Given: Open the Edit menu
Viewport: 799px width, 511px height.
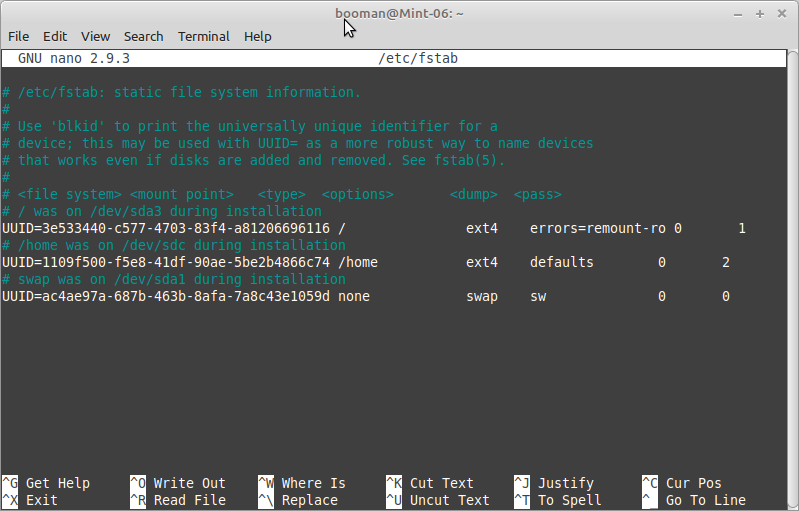Looking at the screenshot, I should click(x=55, y=36).
